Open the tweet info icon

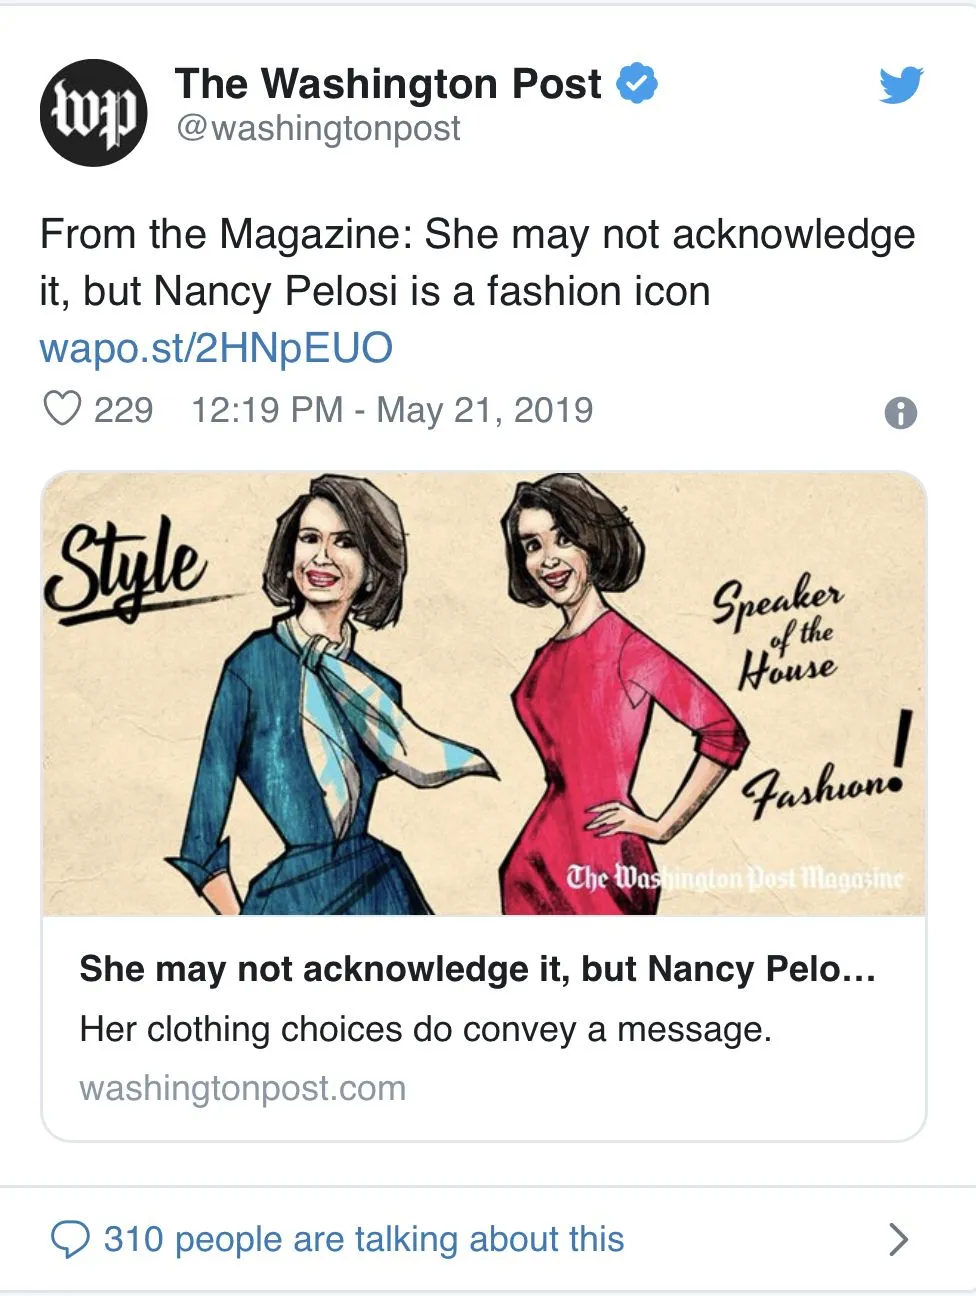[x=900, y=413]
